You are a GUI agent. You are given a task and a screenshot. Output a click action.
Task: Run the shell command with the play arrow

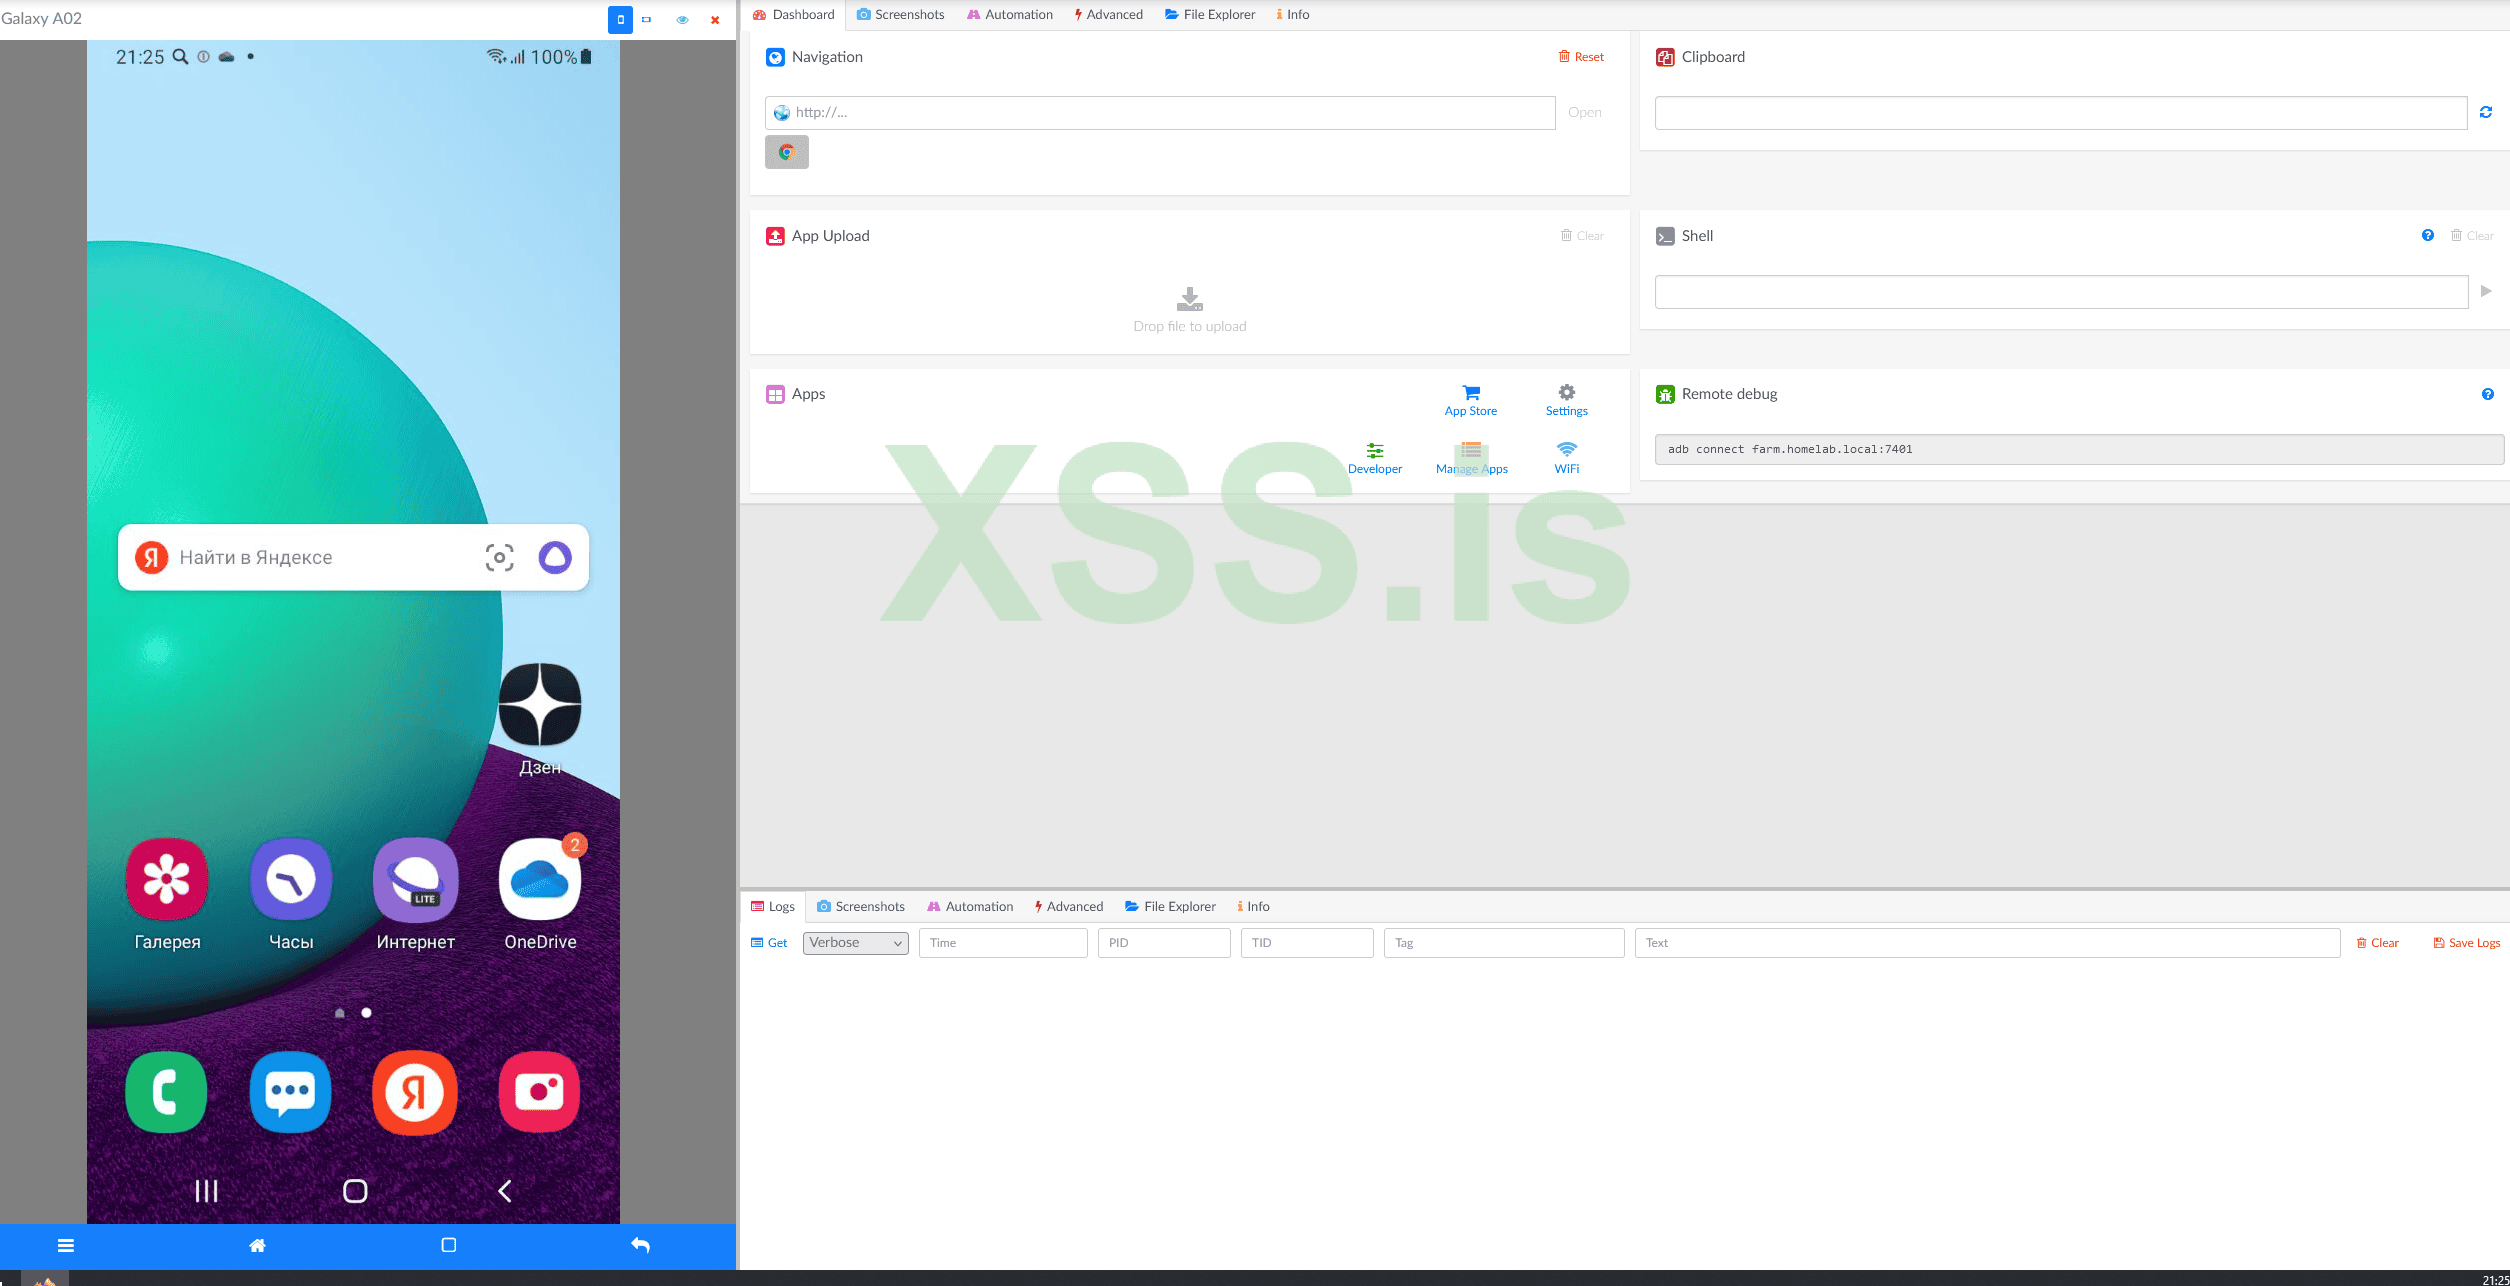(x=2486, y=291)
